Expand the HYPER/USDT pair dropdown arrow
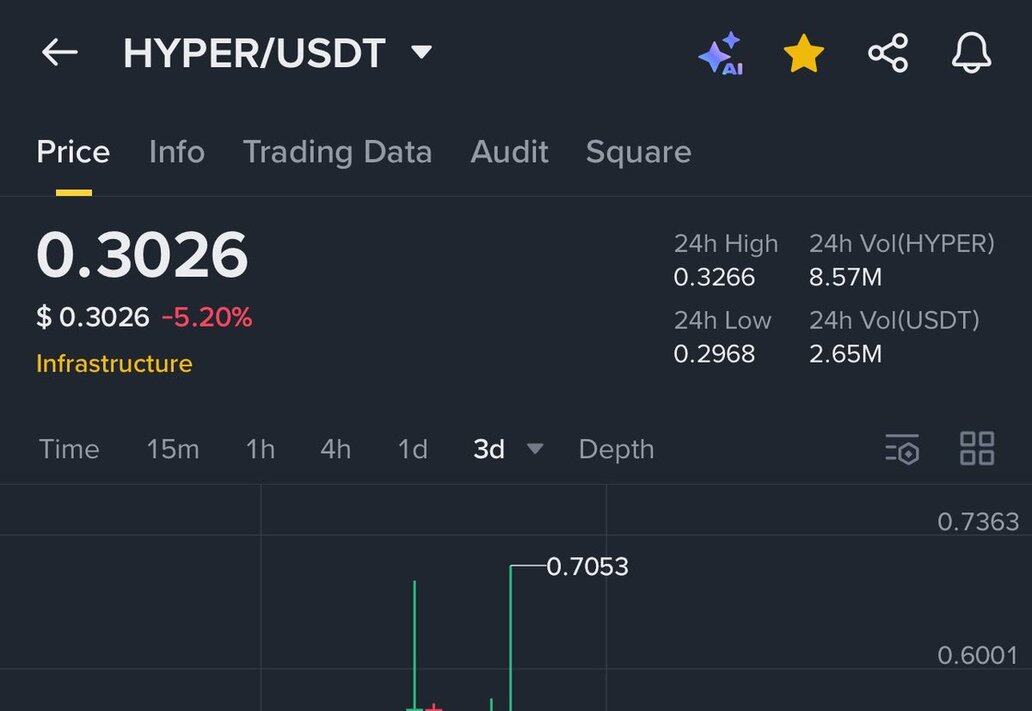Viewport: 1032px width, 711px height. point(421,51)
